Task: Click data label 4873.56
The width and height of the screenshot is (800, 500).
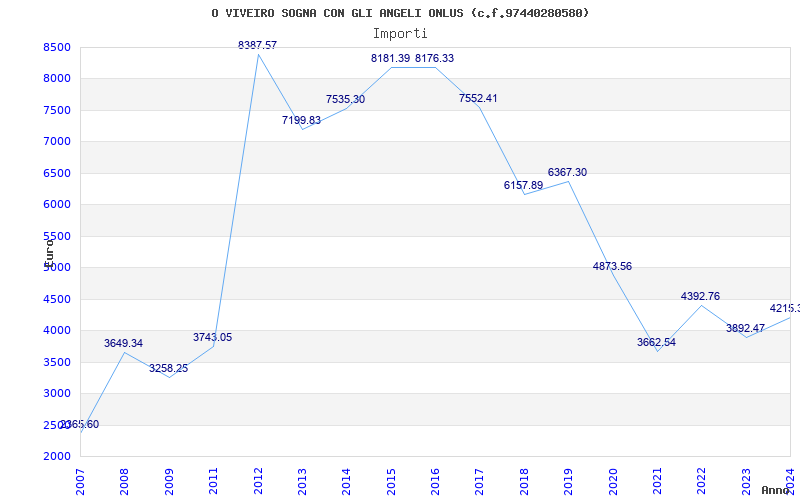Action: tap(612, 266)
